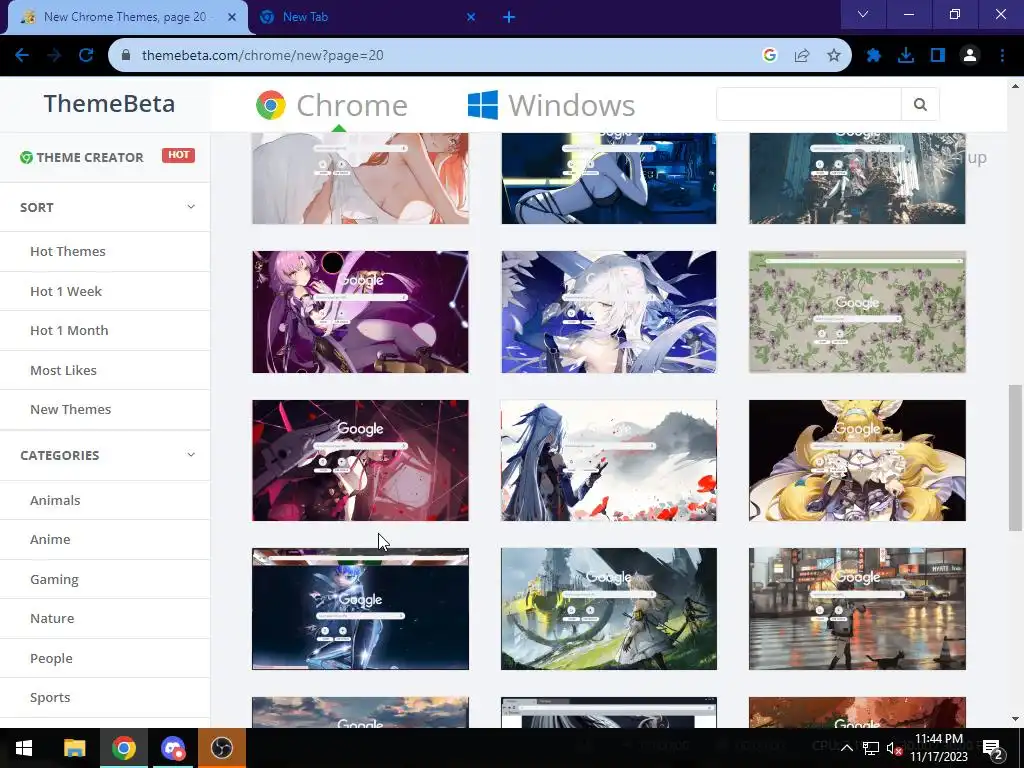Open the dark teal forest ruins theme
The width and height of the screenshot is (1024, 768).
point(857,178)
